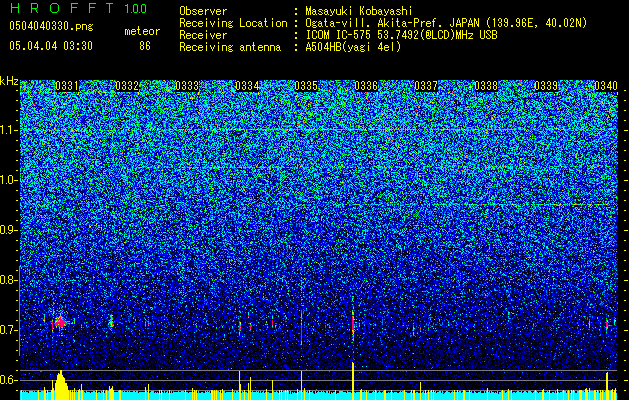629x400 pixels.
Task: Click the version number 1.00
Action: [136, 9]
